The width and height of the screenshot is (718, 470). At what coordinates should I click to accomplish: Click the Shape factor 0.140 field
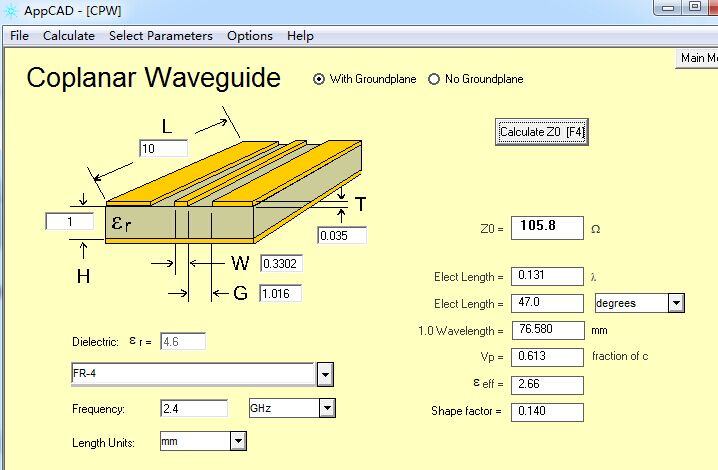pyautogui.click(x=547, y=412)
